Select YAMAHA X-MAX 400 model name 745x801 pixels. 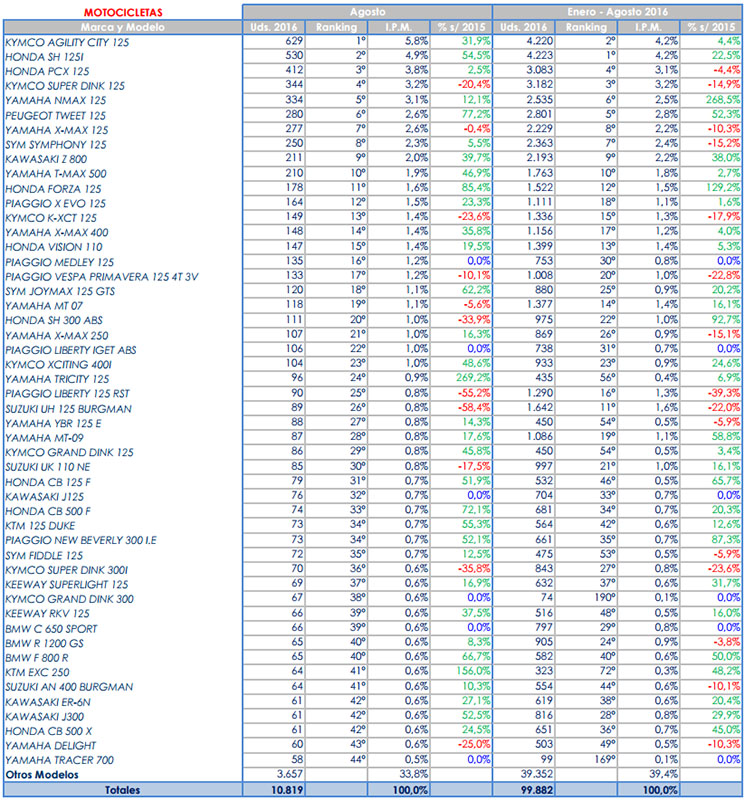pyautogui.click(x=57, y=232)
